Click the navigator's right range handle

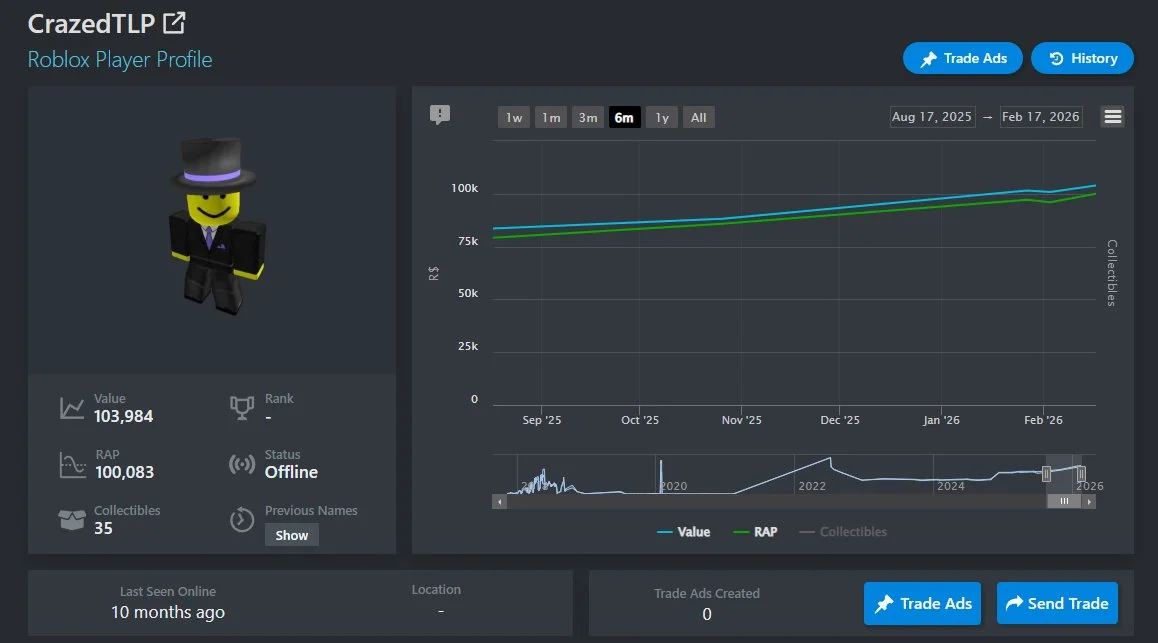point(1081,474)
